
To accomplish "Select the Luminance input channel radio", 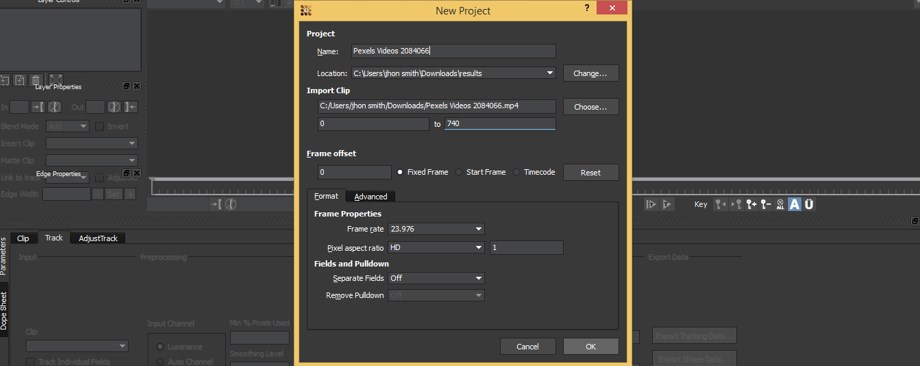I will [160, 347].
